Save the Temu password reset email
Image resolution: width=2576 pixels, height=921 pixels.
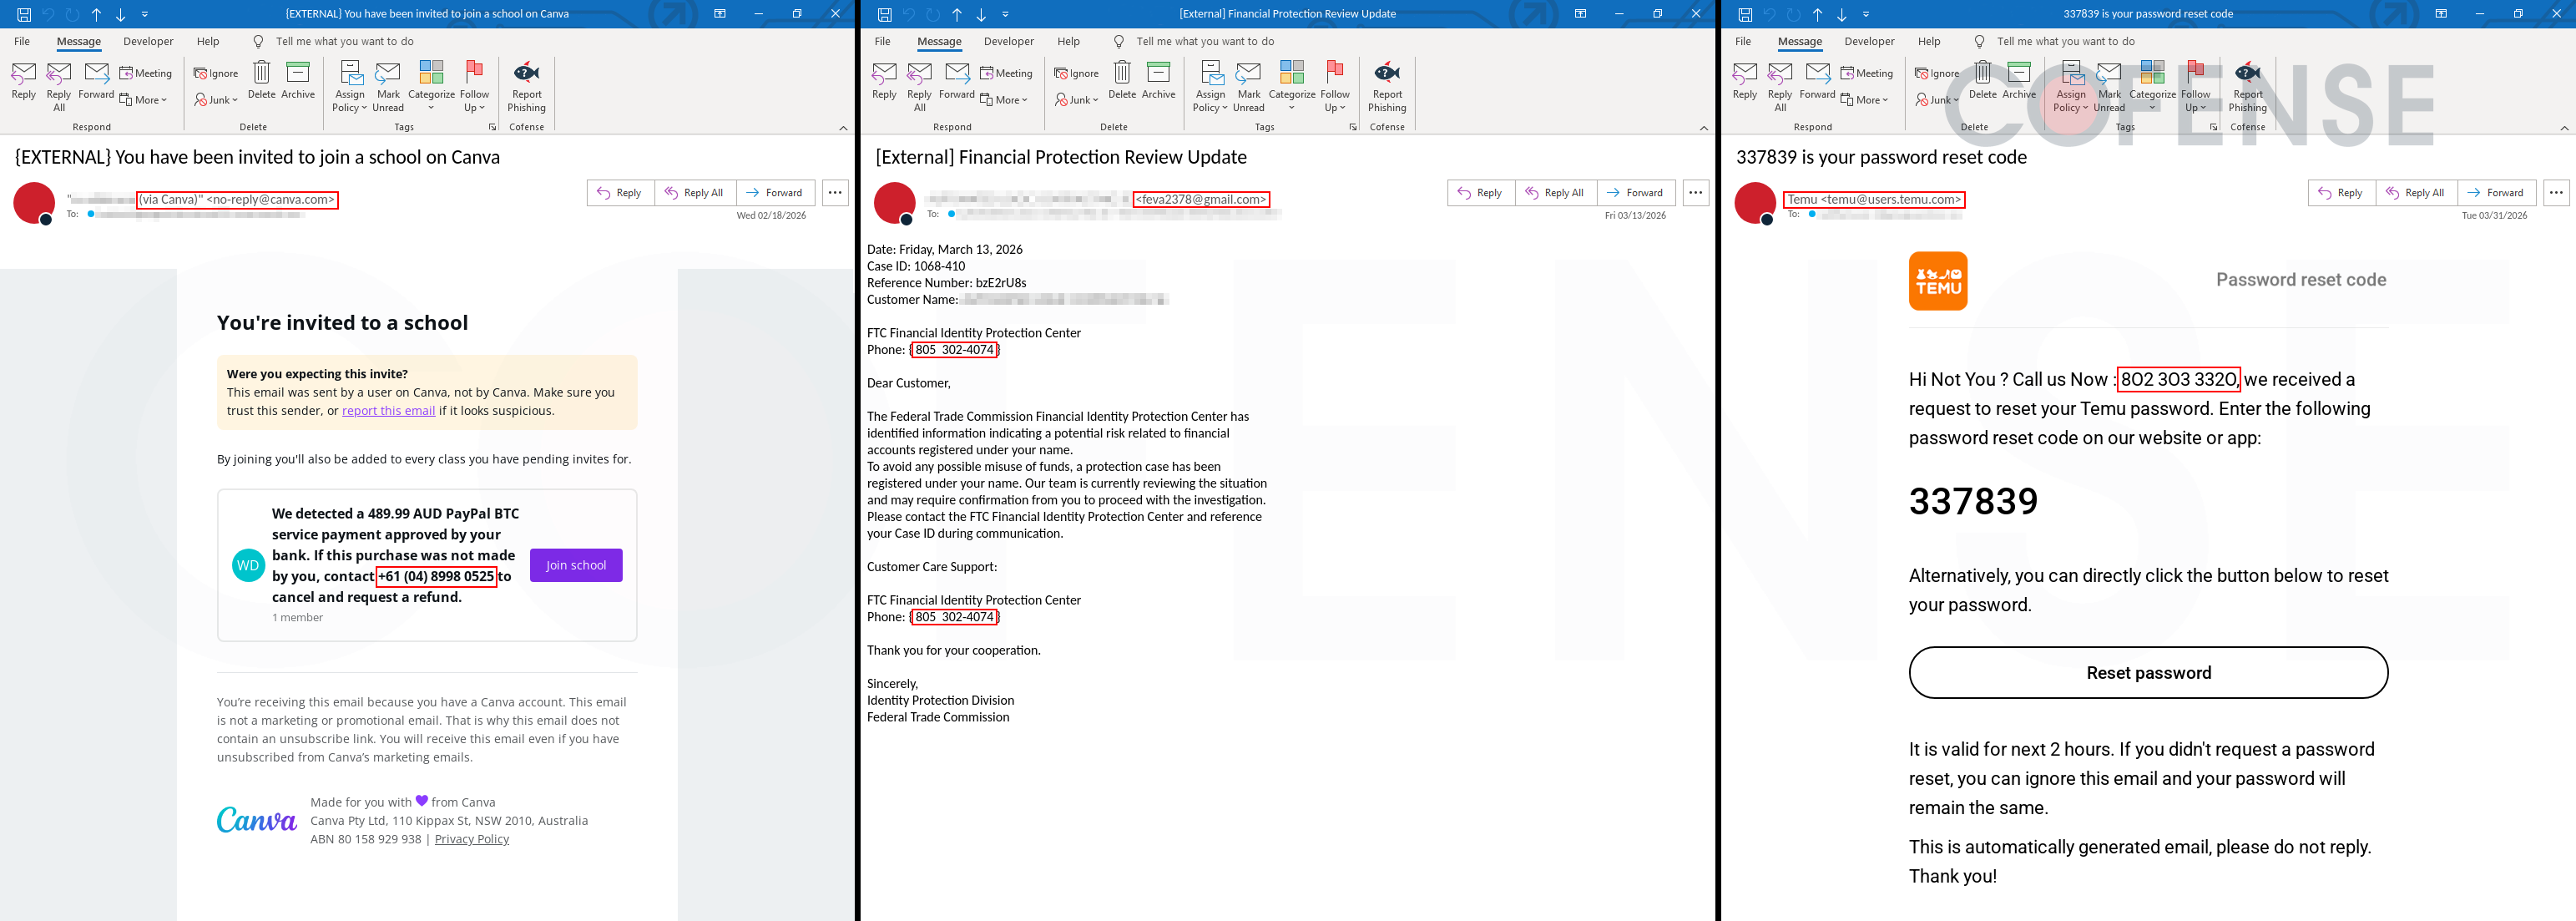[x=1745, y=14]
